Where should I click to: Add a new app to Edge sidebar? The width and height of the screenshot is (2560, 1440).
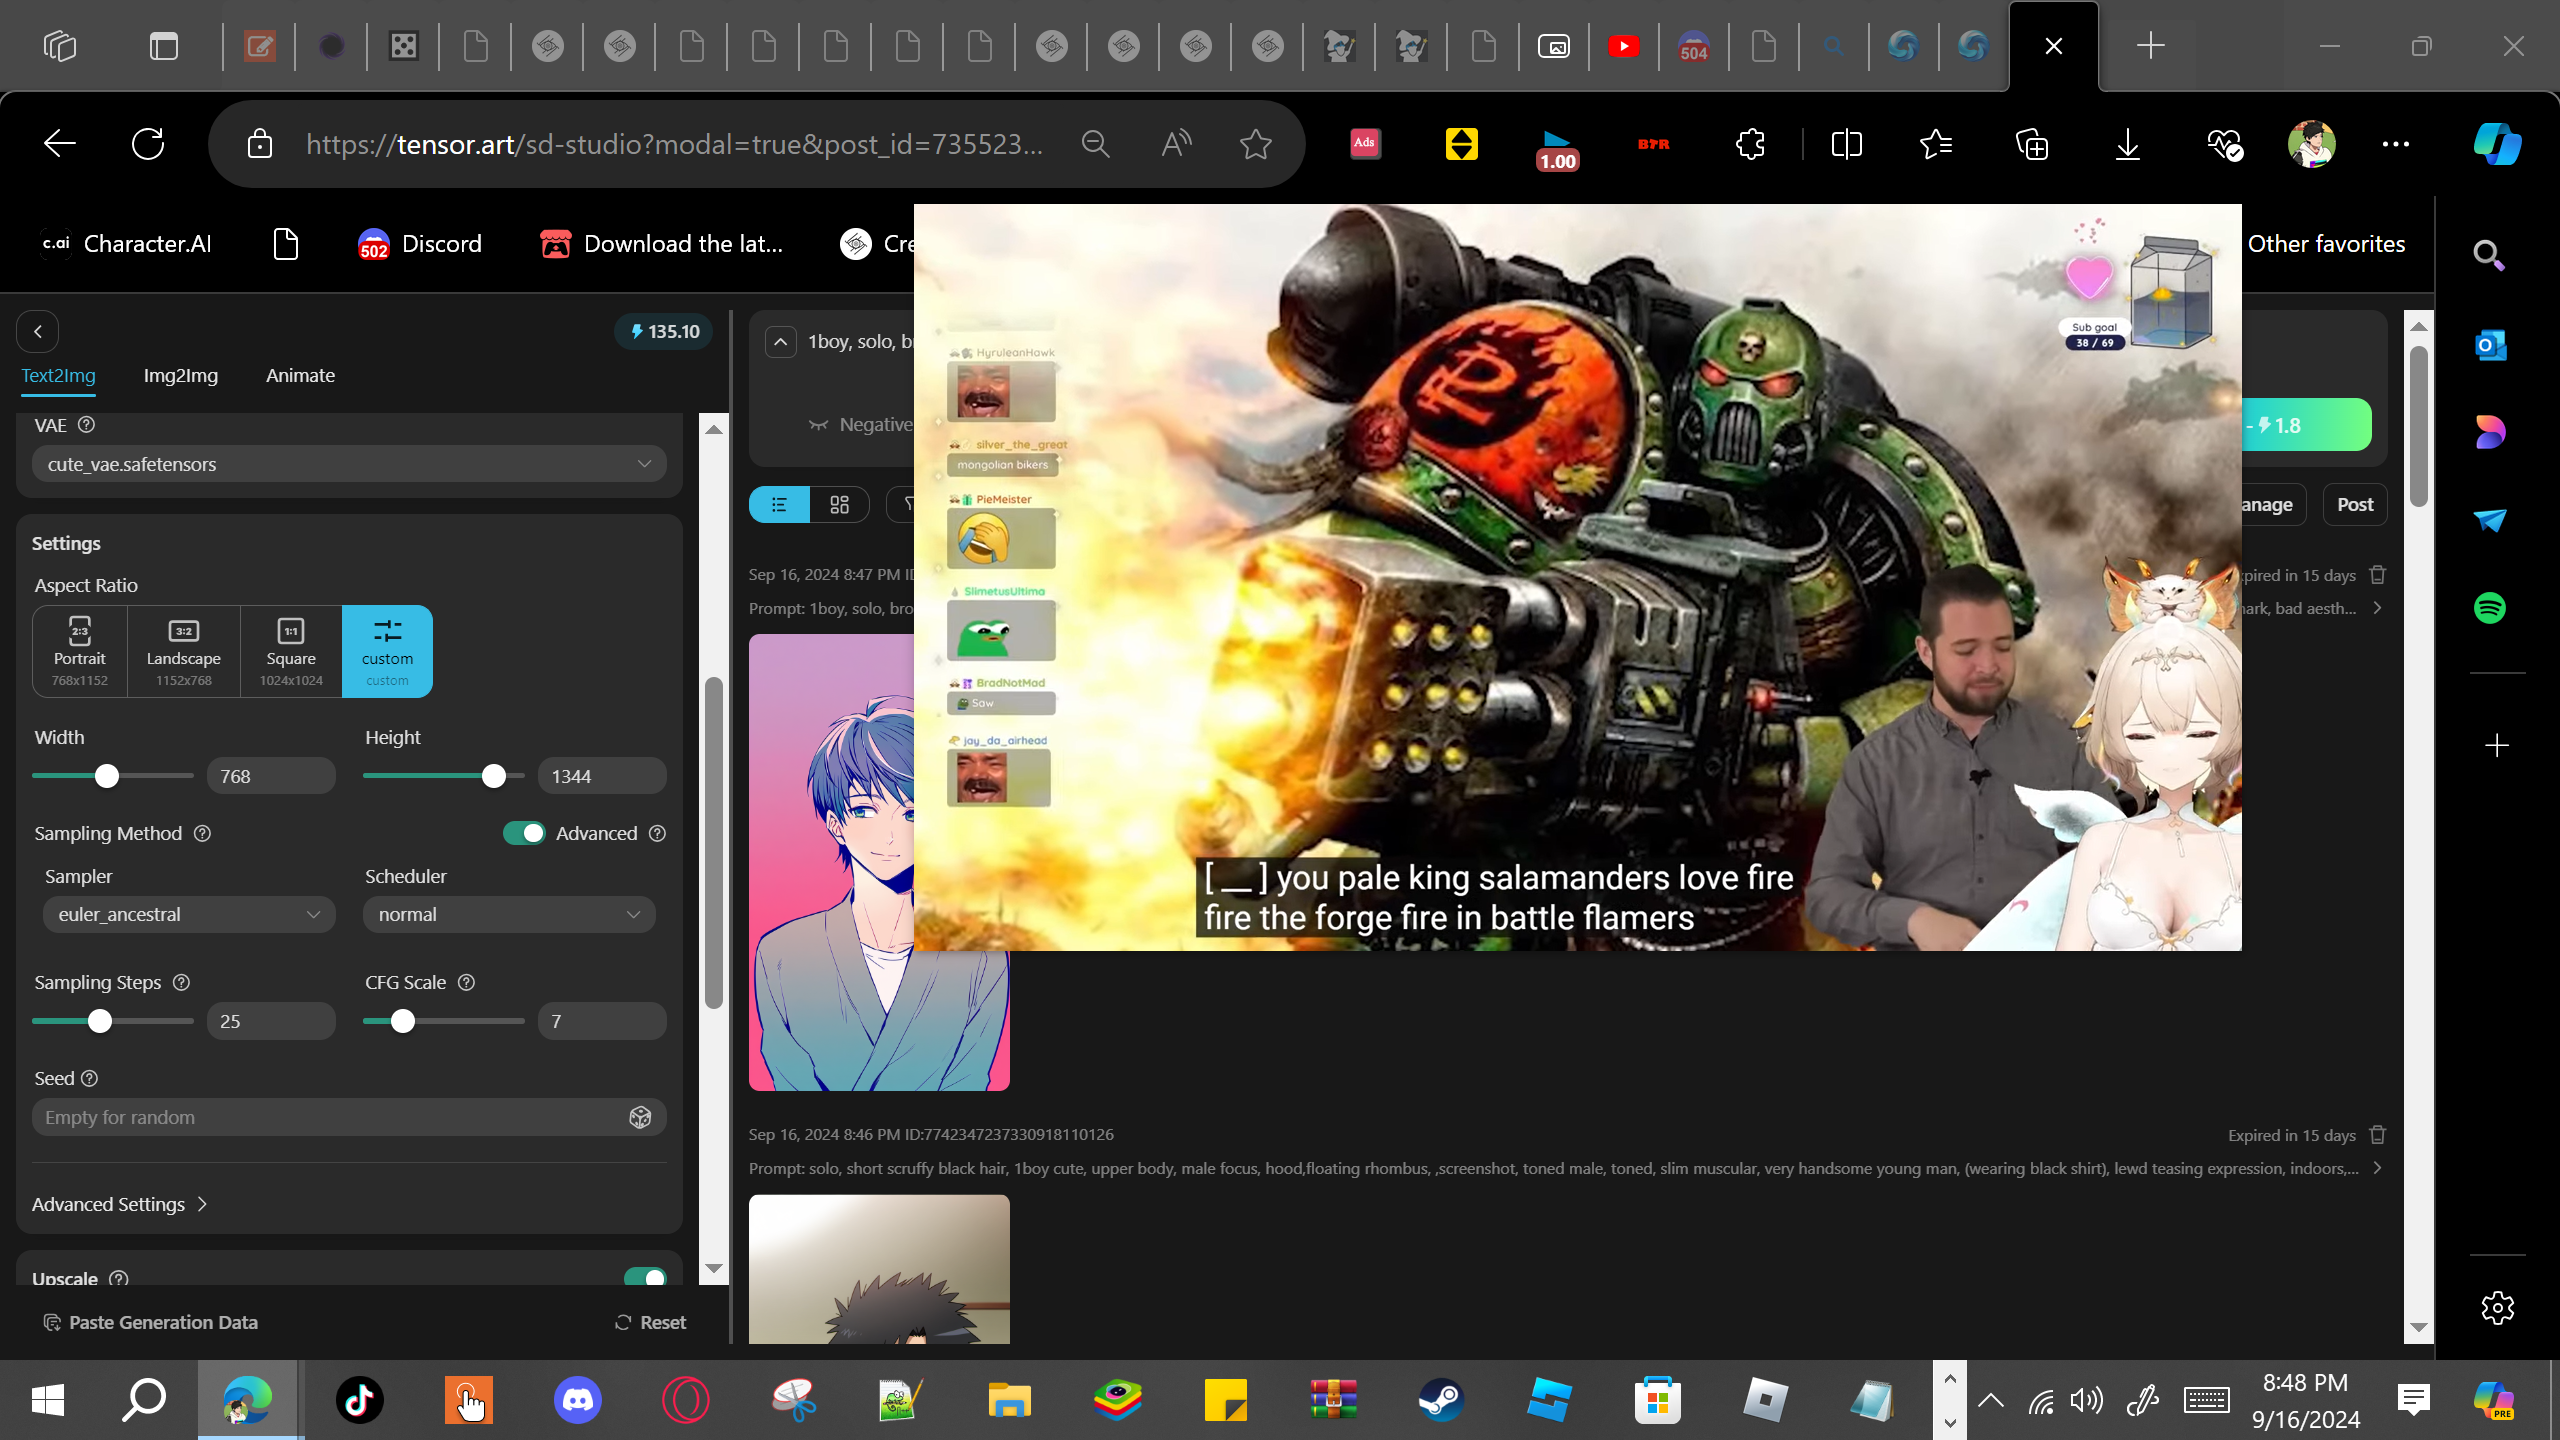2497,746
